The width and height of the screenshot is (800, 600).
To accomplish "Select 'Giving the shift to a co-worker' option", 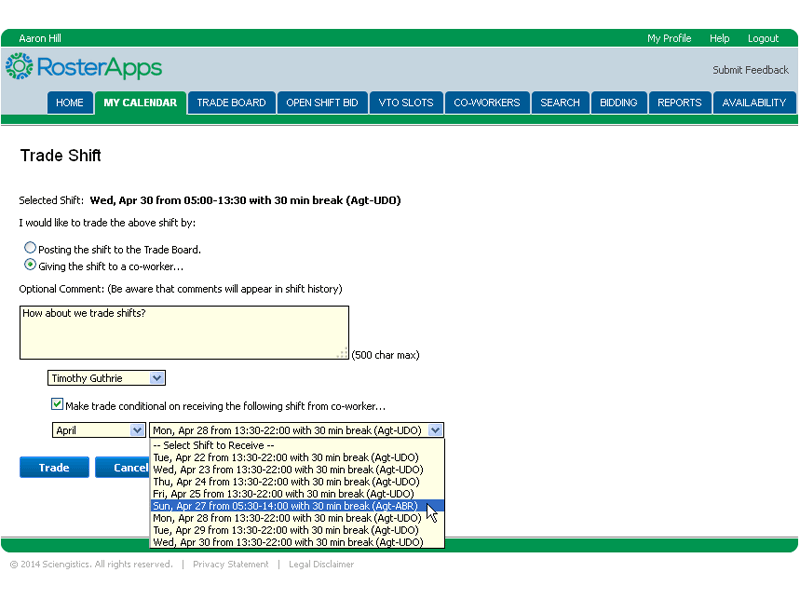I will click(30, 265).
